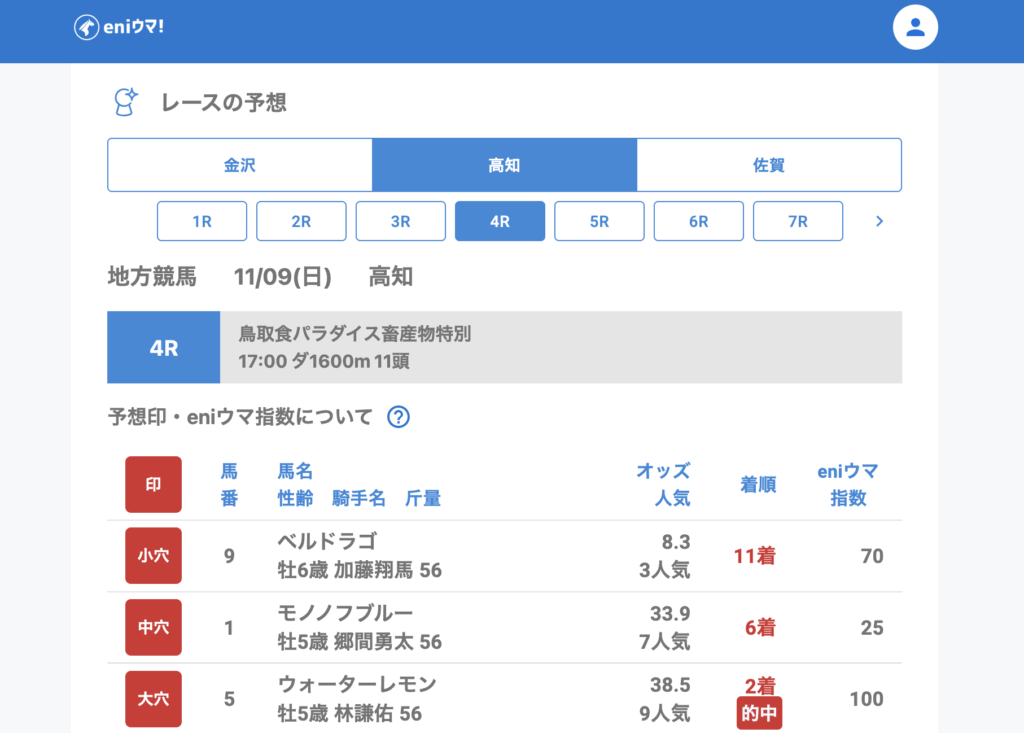Click the eniウマ! logo in header
Image resolution: width=1024 pixels, height=733 pixels.
(119, 28)
